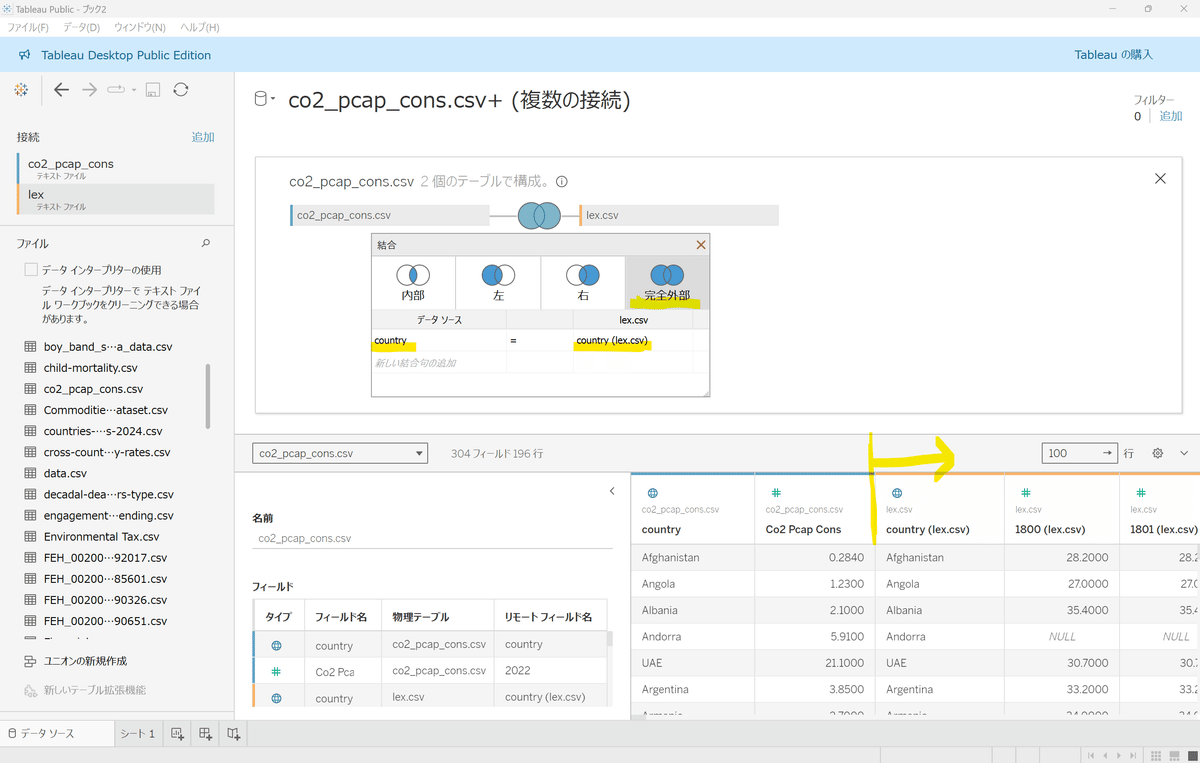Click the table icon beside child-mortality.csv
The height and width of the screenshot is (763, 1200).
(30, 368)
